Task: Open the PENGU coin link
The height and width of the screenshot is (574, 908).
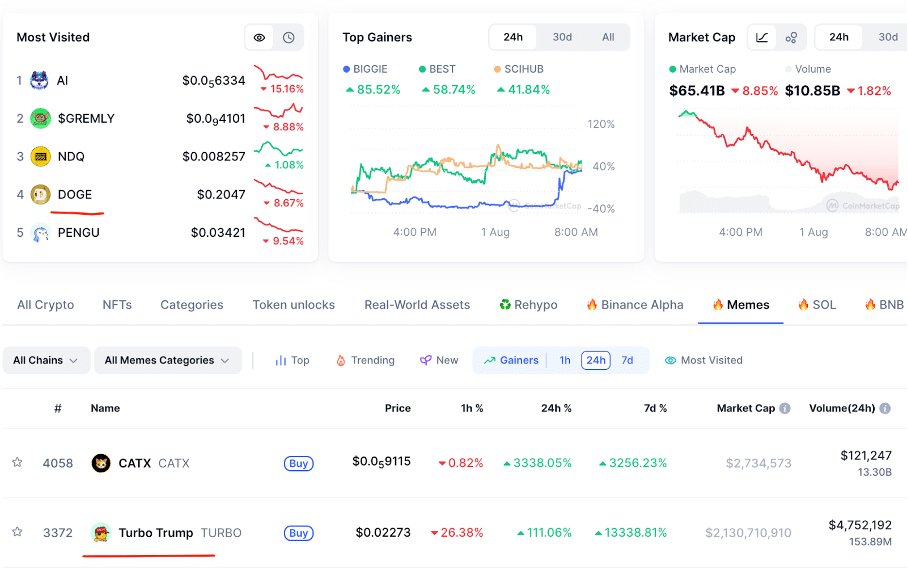Action: [x=78, y=233]
